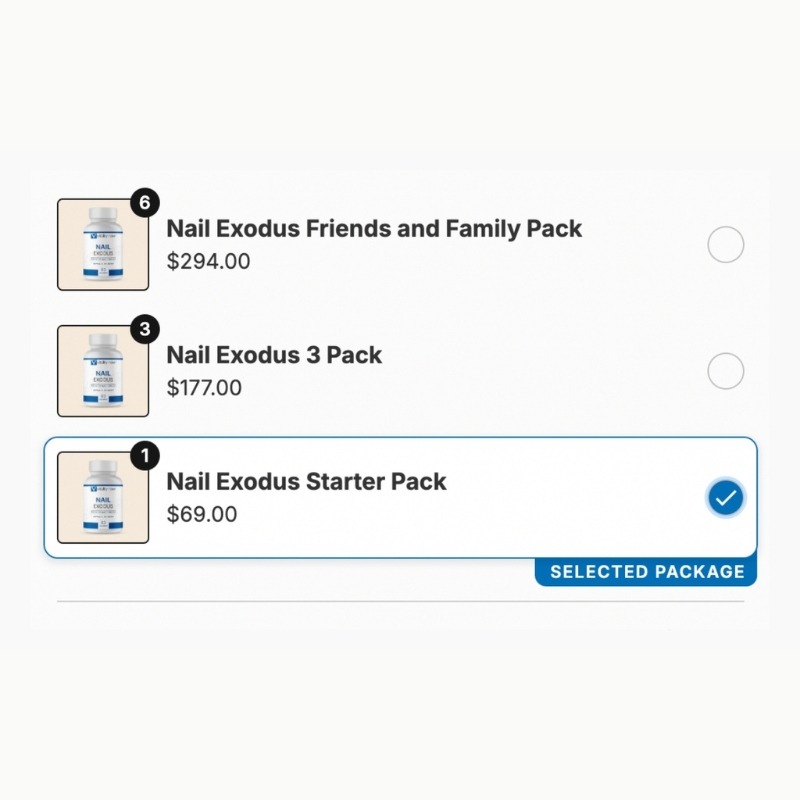The image size is (800, 800).
Task: Click the $177.00 price text
Action: point(204,388)
